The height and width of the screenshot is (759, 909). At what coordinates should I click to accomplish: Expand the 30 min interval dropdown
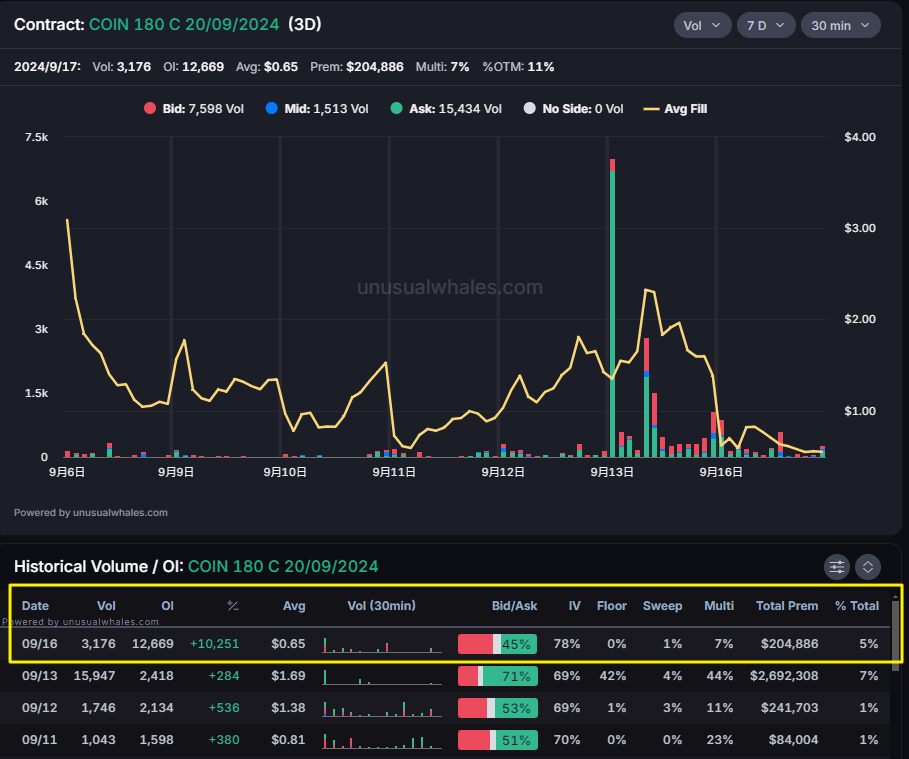[x=840, y=25]
